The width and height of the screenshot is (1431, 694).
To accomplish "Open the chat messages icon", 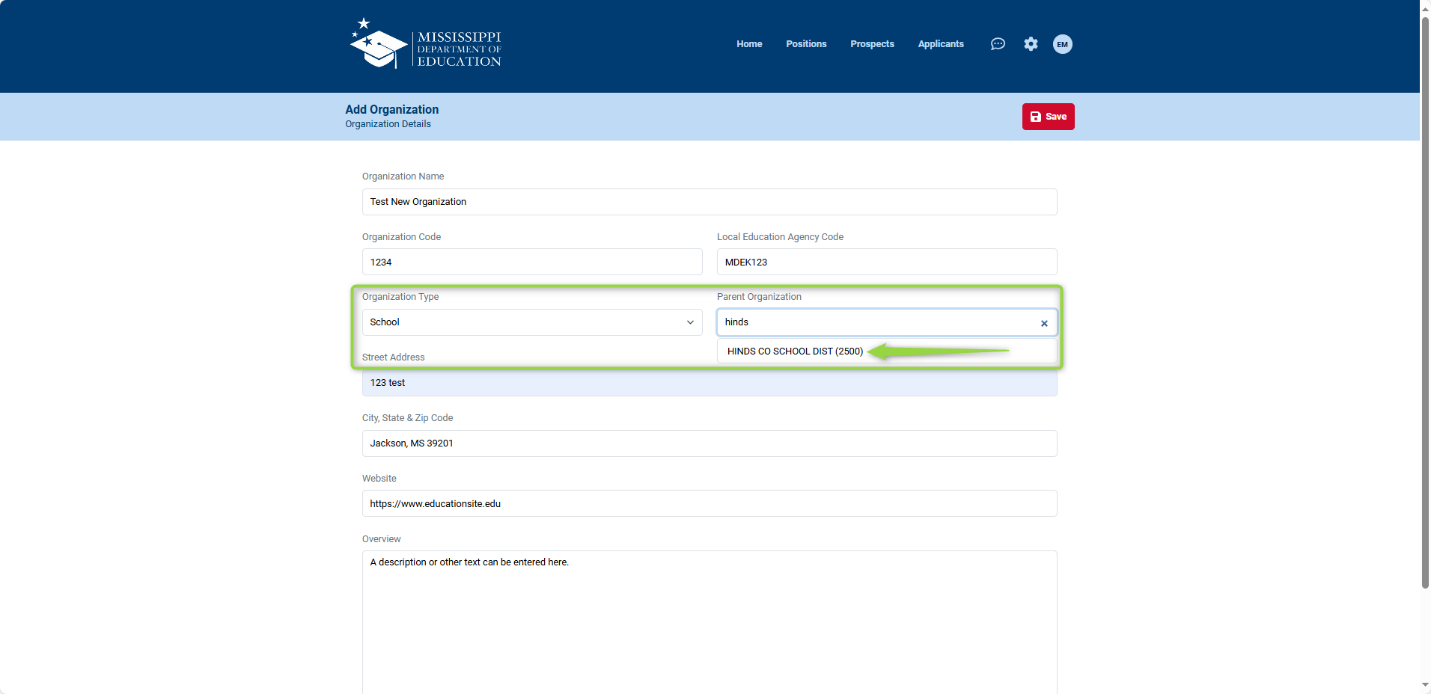I will pos(997,43).
